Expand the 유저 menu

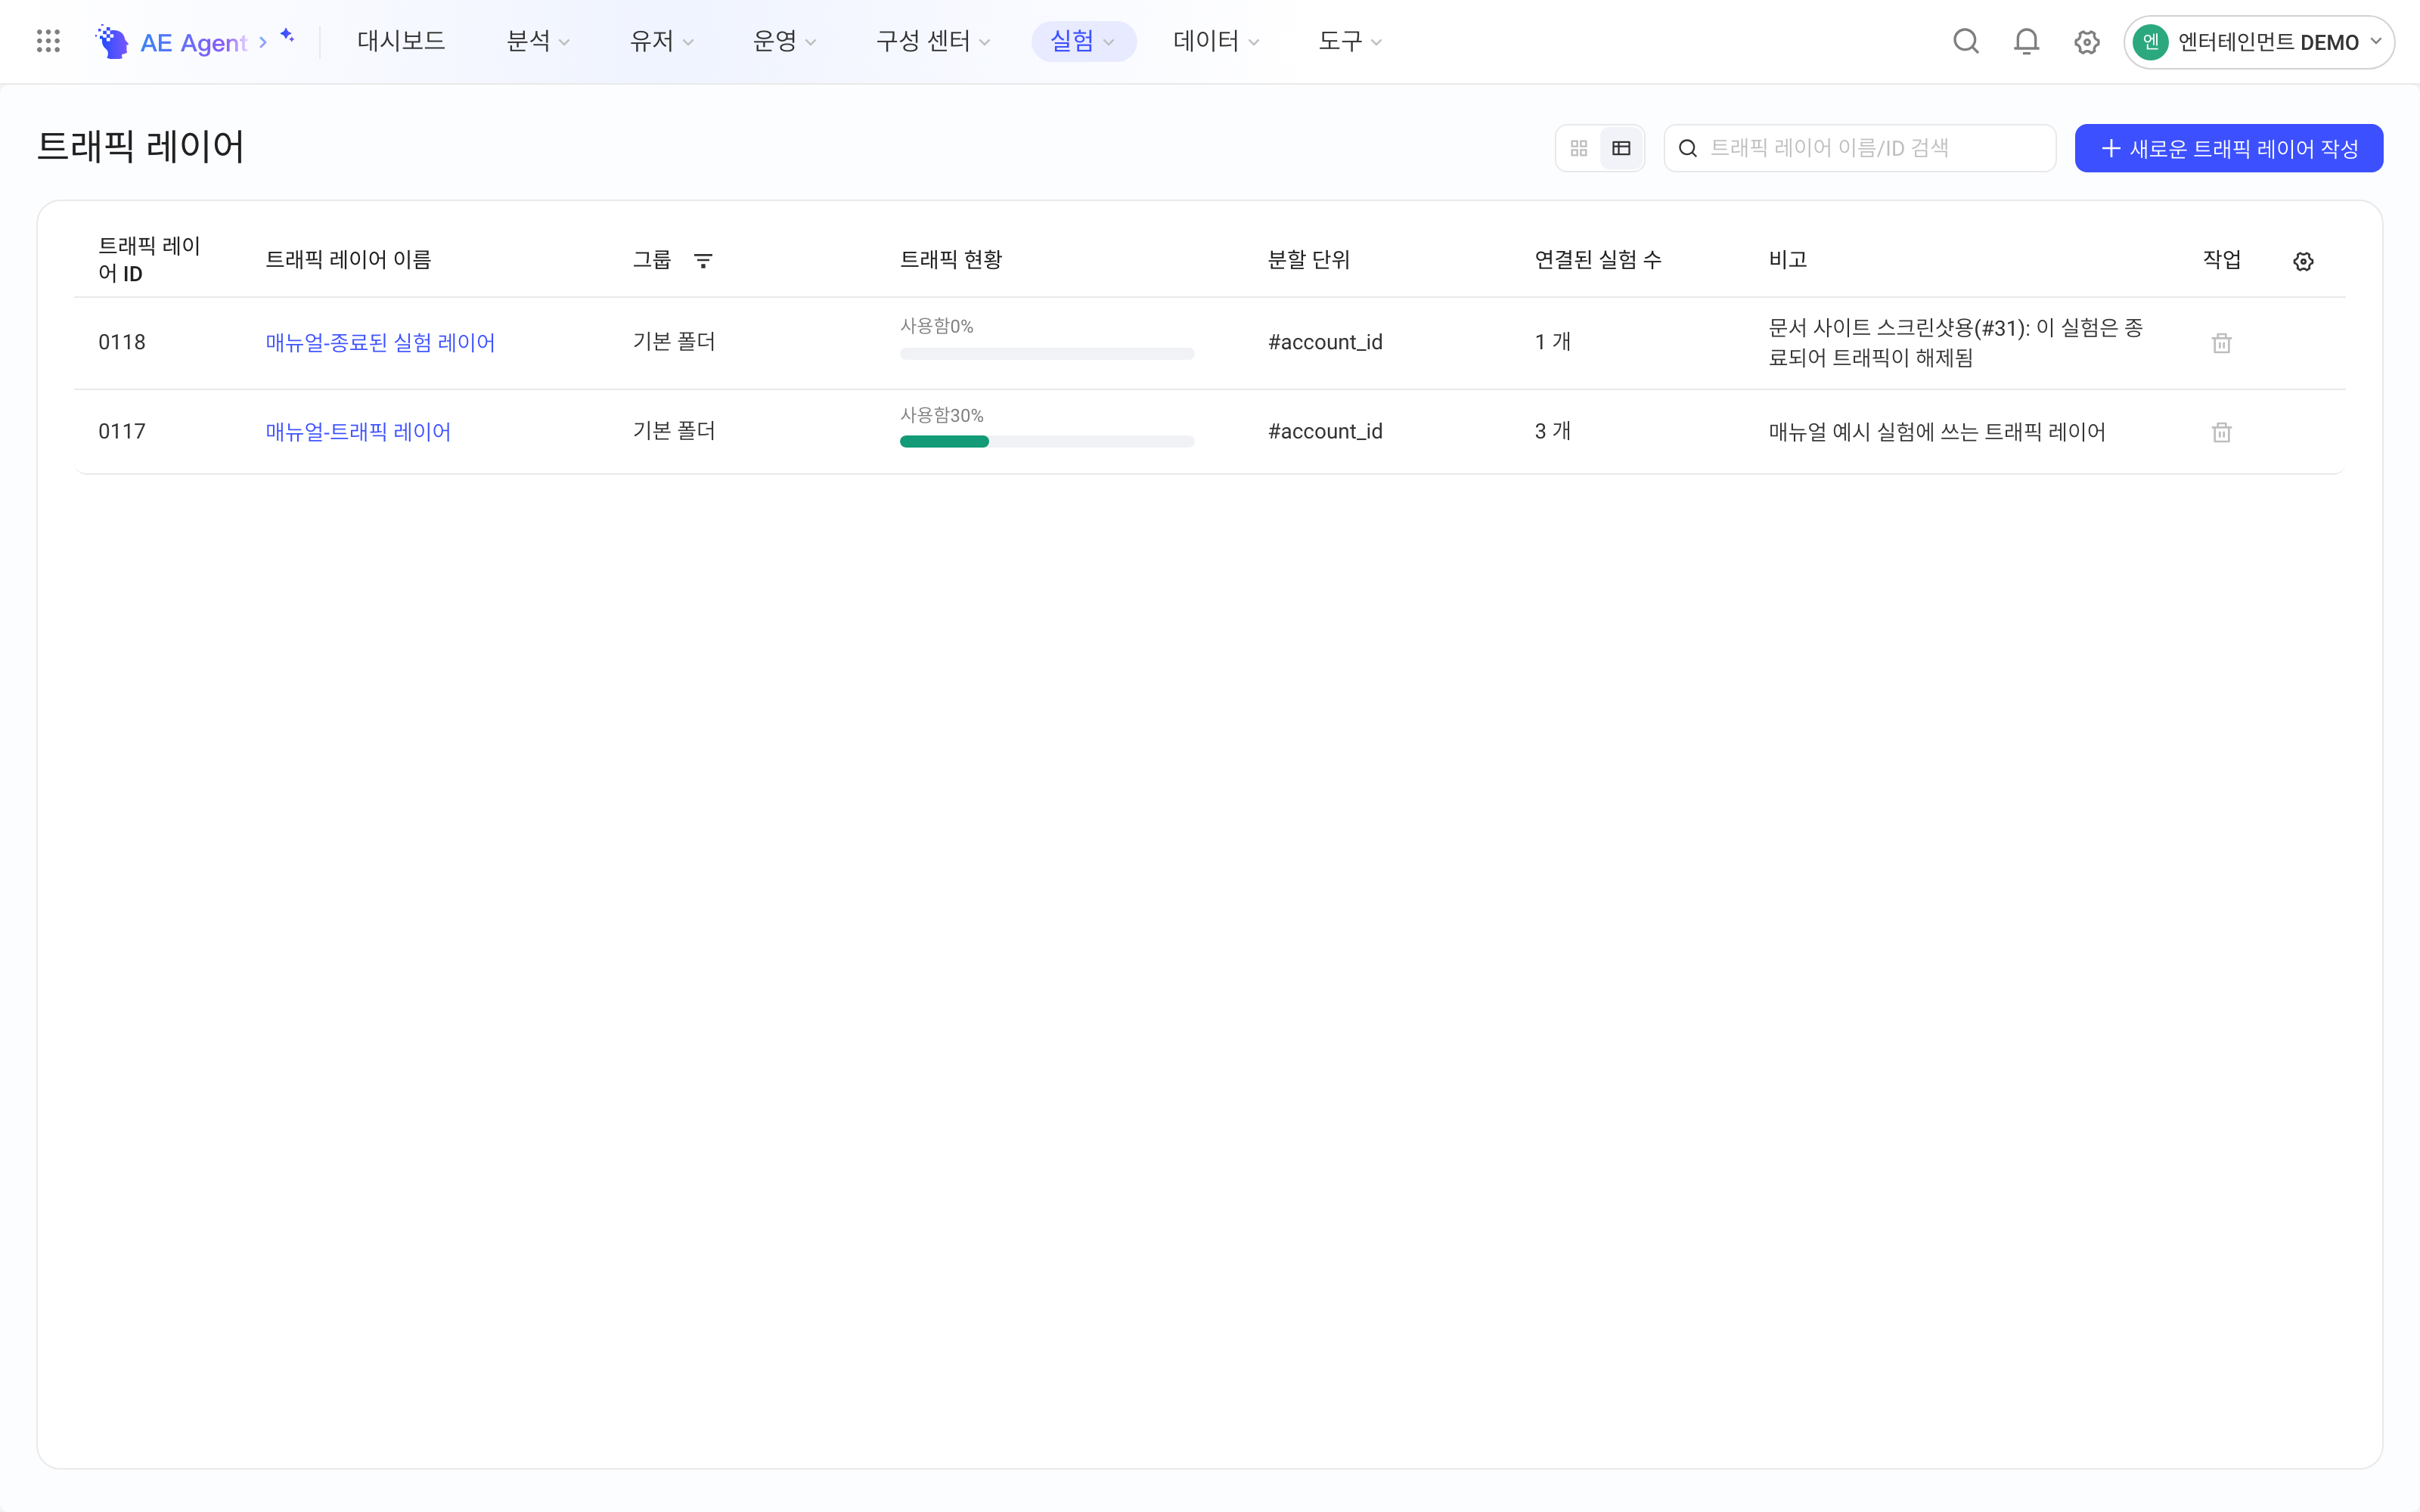pos(661,41)
